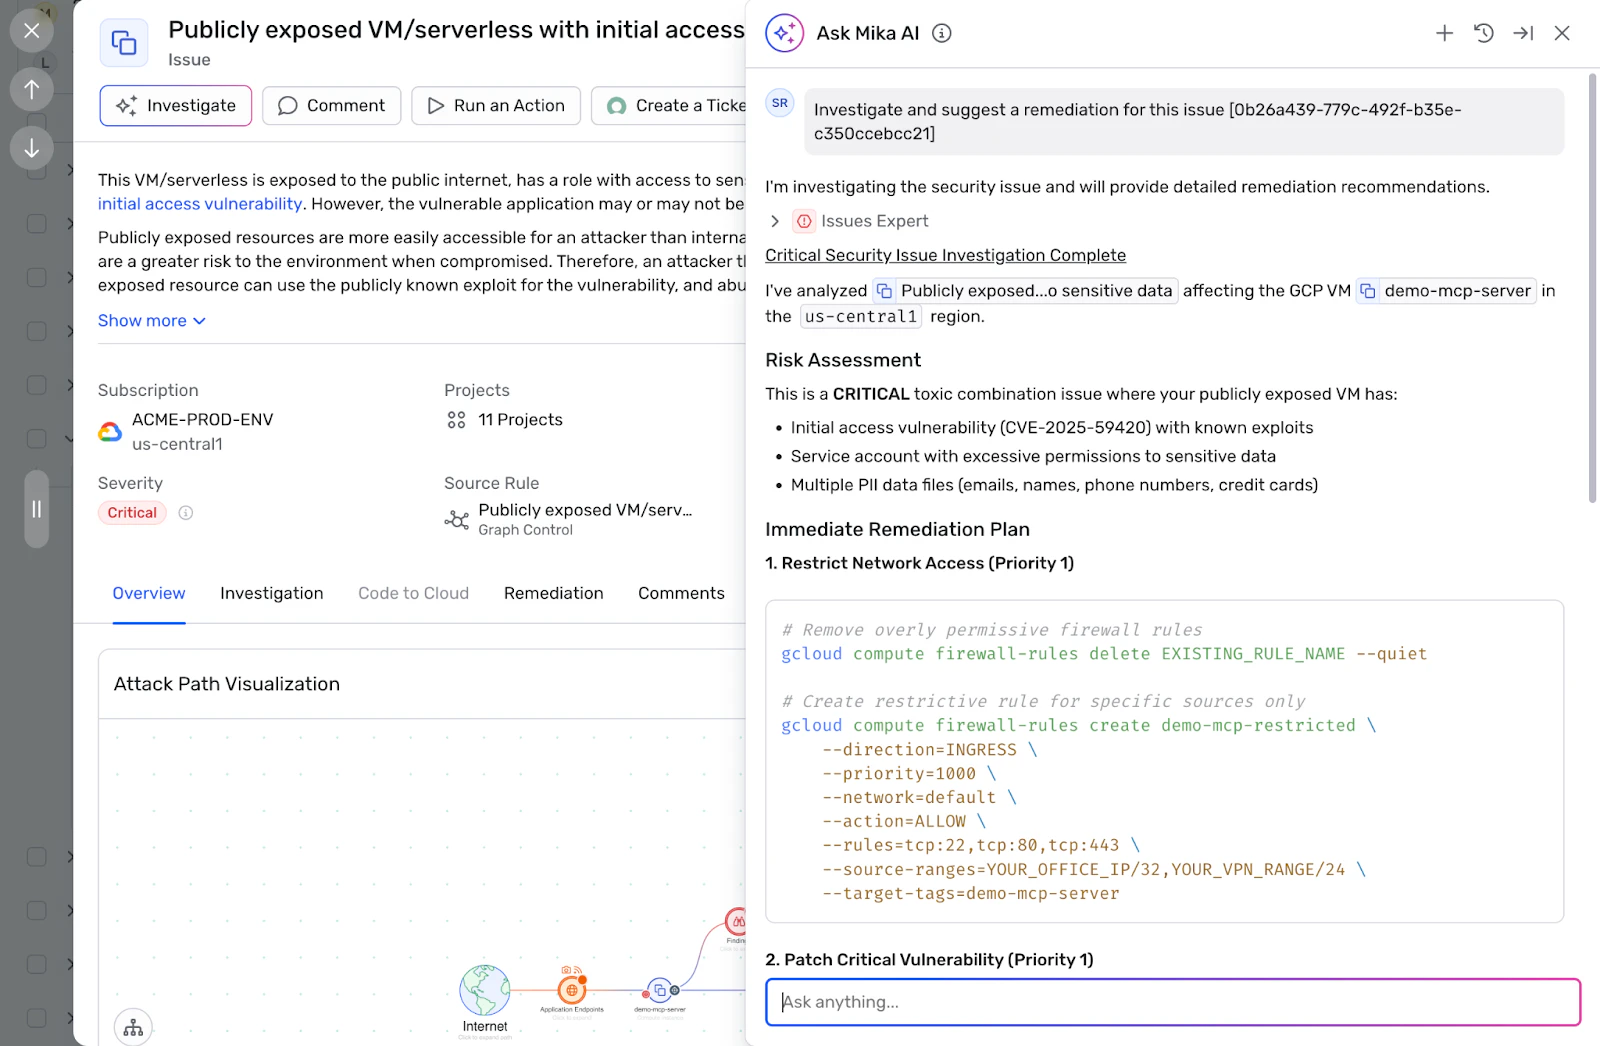Screen dimensions: 1600x1046
Task: Click the hierarchy layout icon in visualization
Action: coord(133,1027)
